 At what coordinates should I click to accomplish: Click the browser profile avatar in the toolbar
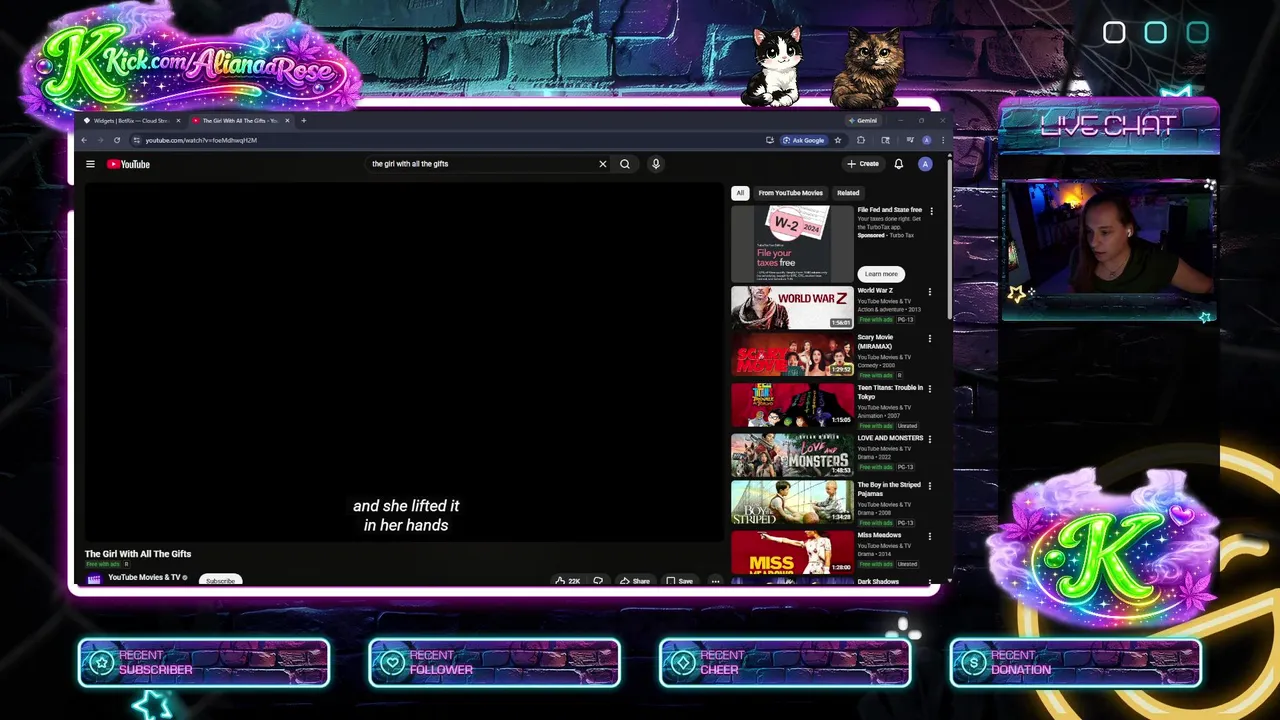pos(927,140)
